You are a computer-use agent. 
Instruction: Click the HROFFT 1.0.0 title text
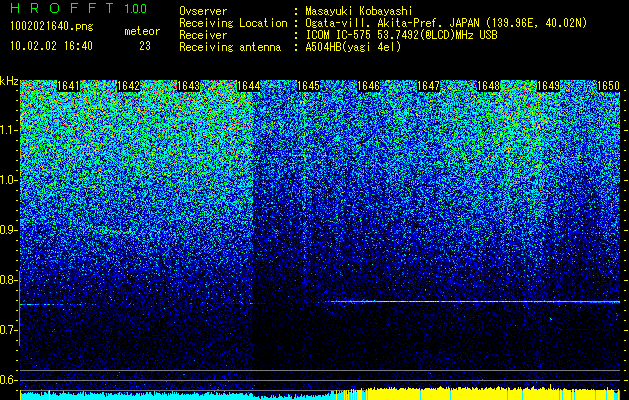click(x=79, y=8)
